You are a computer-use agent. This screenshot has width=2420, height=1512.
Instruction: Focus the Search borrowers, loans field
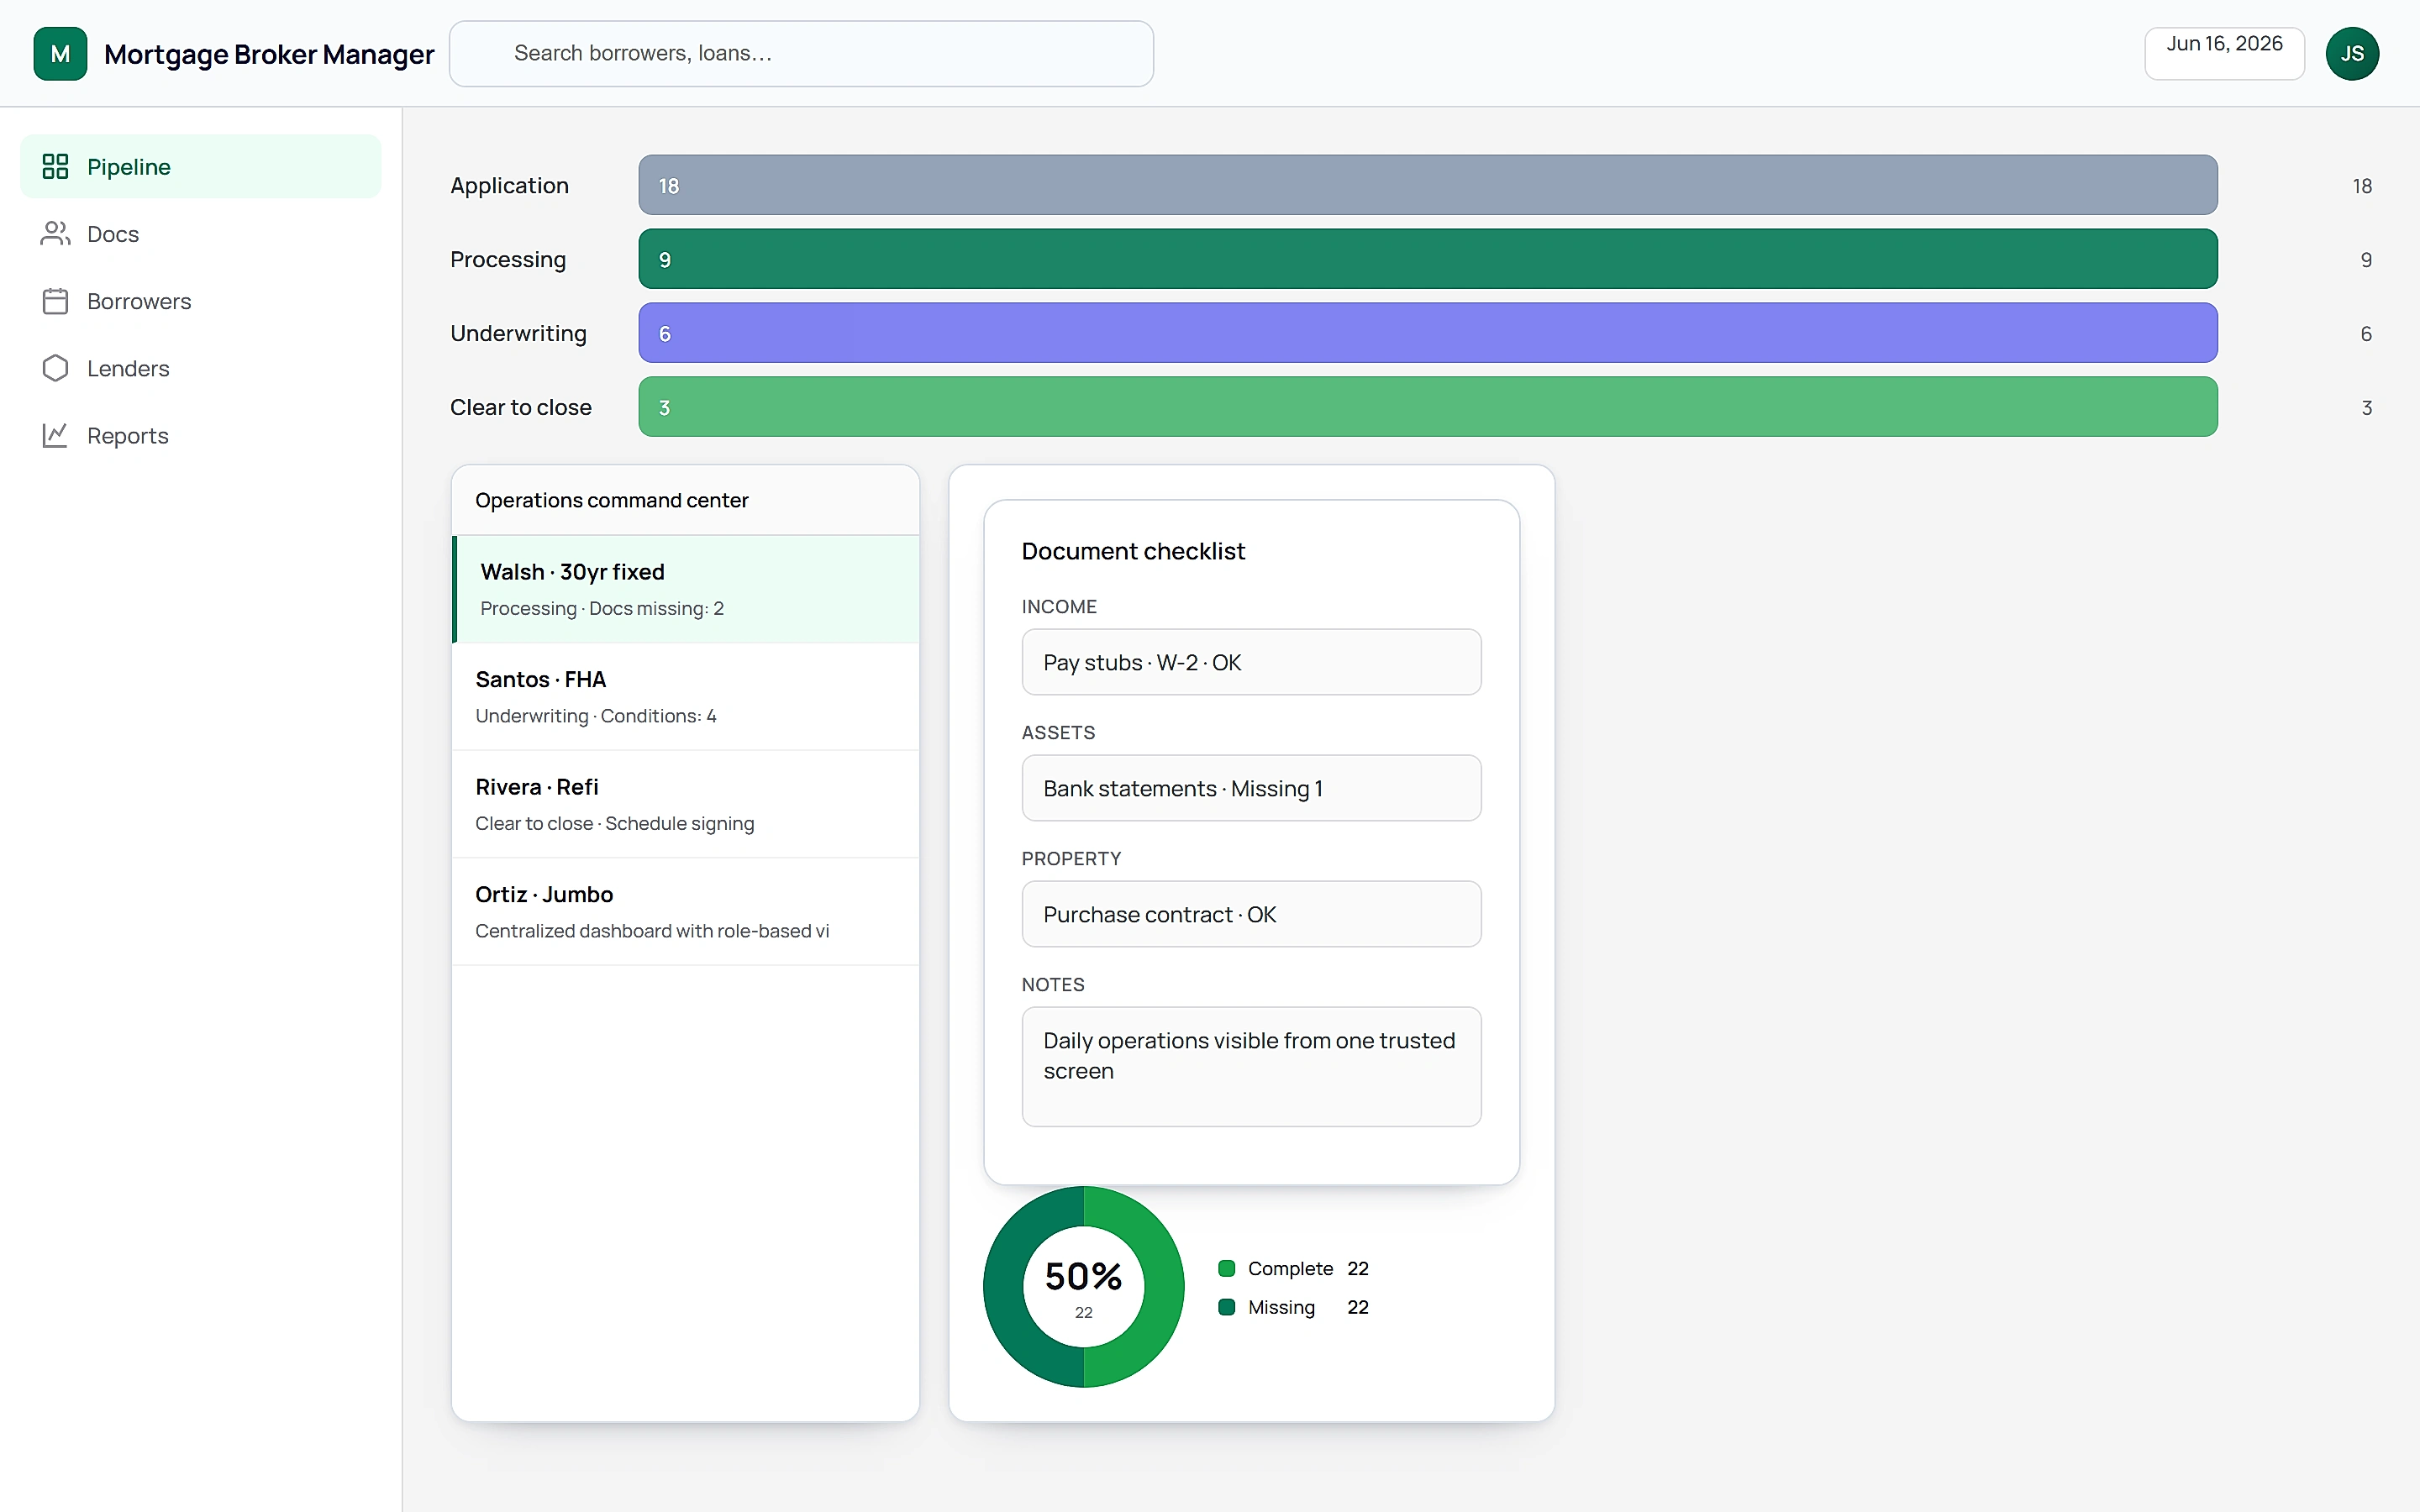801,54
